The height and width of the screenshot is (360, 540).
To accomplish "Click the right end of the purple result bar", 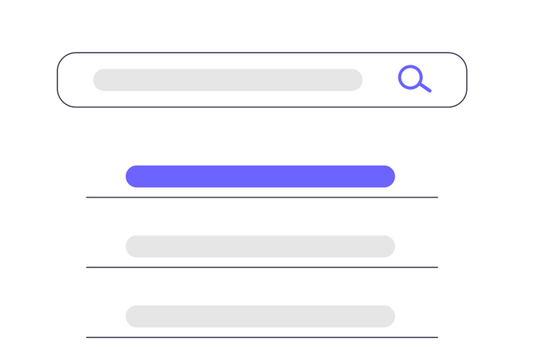I will click(x=384, y=176).
